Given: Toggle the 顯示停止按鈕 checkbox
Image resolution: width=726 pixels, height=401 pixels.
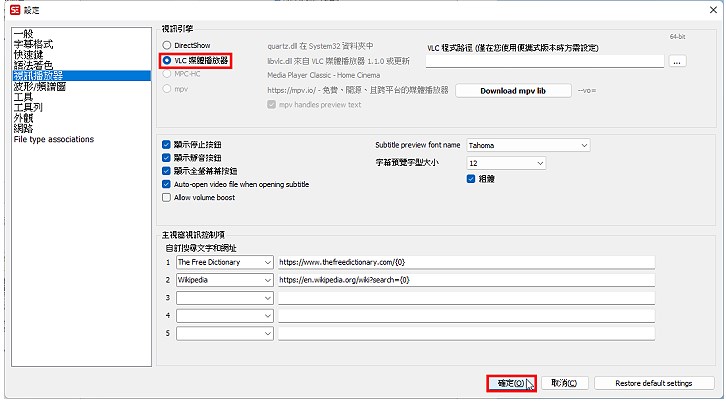Looking at the screenshot, I should pos(167,144).
